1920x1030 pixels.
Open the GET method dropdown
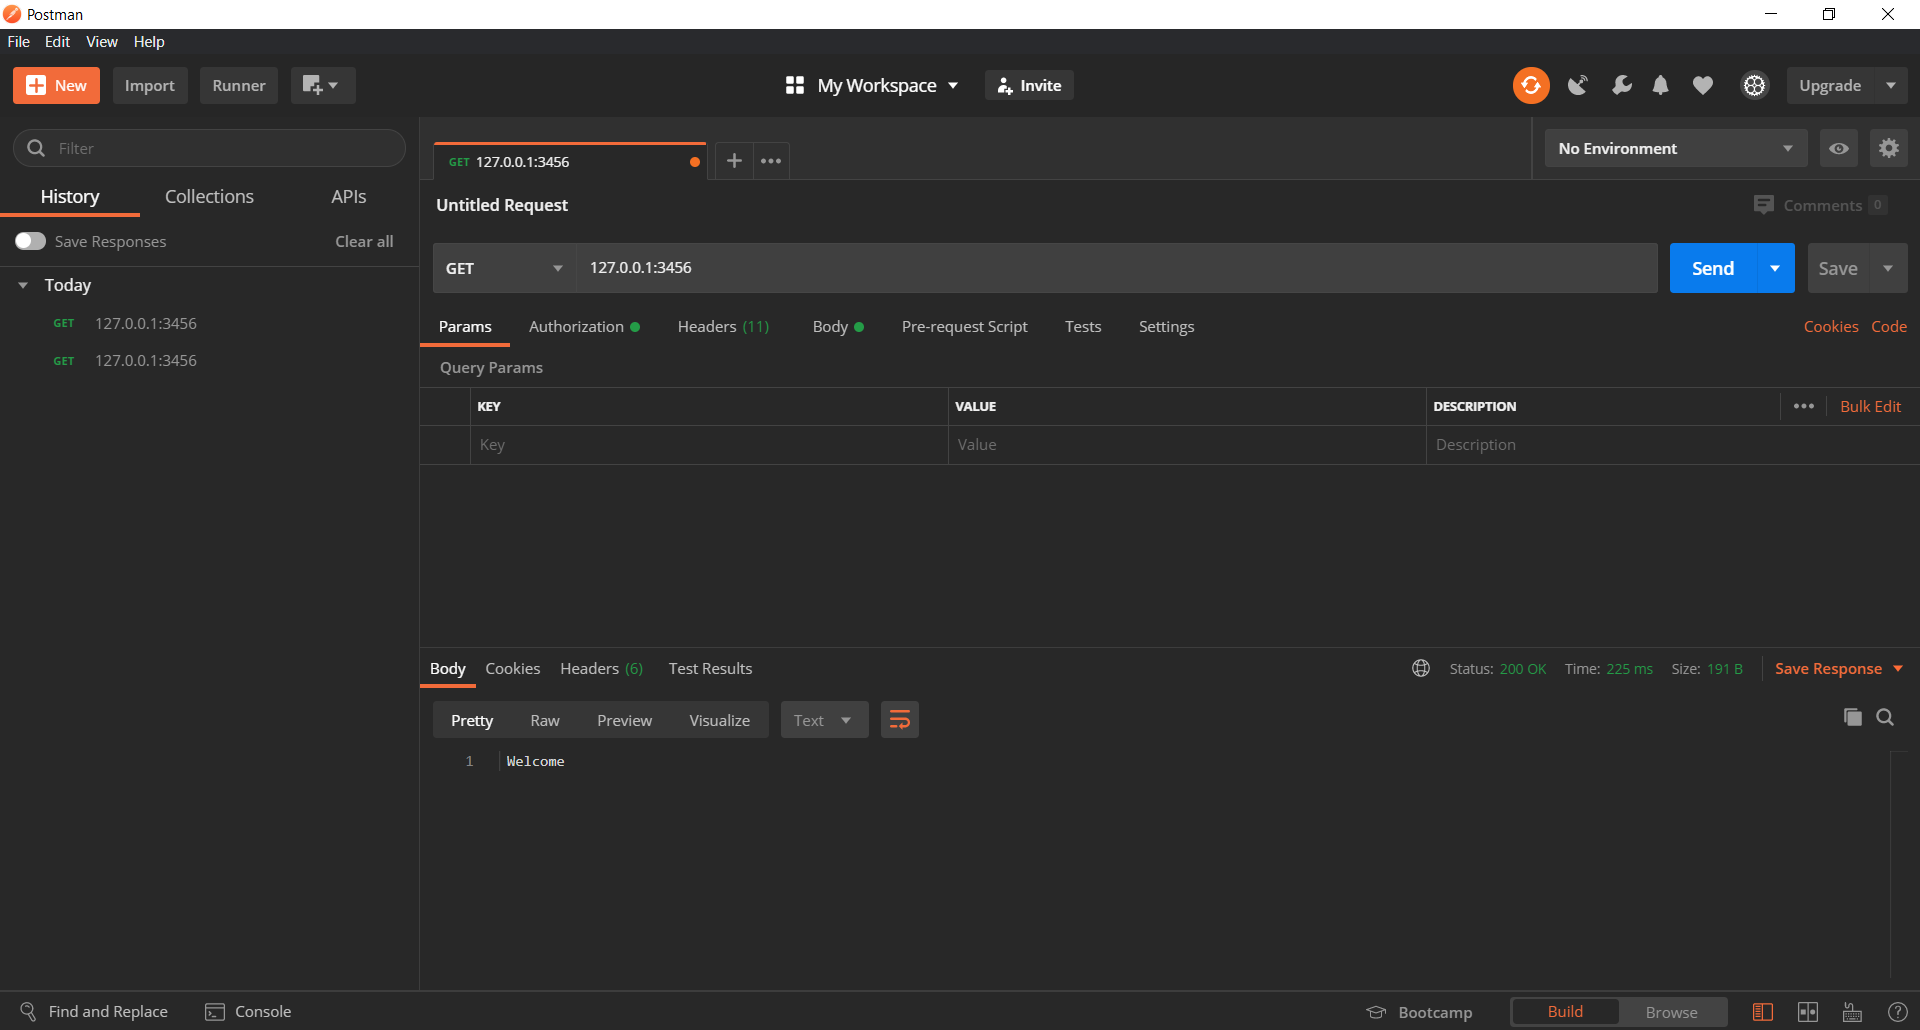coord(505,268)
